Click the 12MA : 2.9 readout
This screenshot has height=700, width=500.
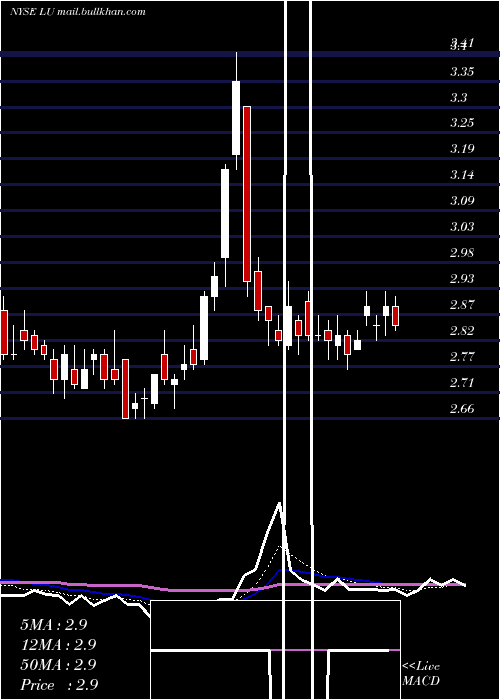point(58,645)
